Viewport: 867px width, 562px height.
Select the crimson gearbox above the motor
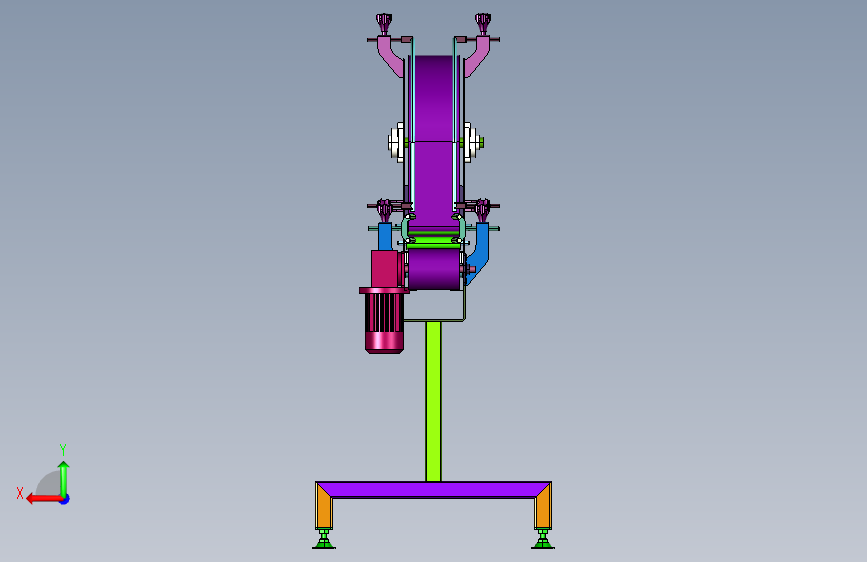click(385, 269)
